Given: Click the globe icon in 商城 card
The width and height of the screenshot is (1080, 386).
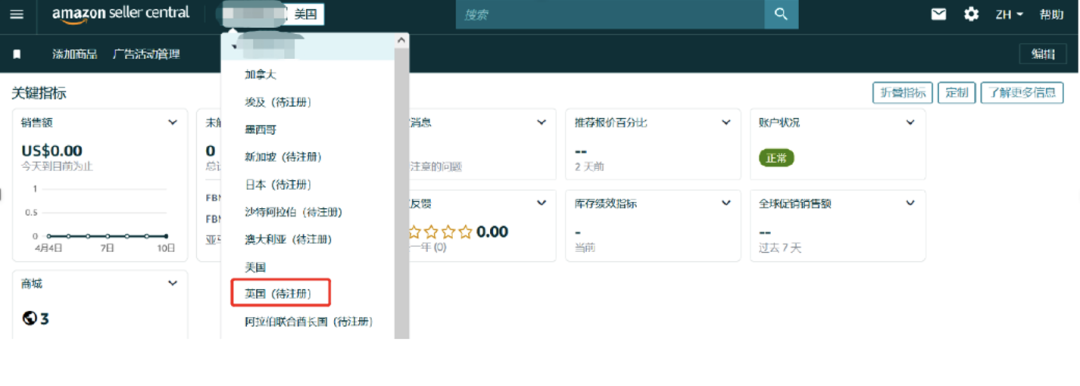Looking at the screenshot, I should point(29,318).
